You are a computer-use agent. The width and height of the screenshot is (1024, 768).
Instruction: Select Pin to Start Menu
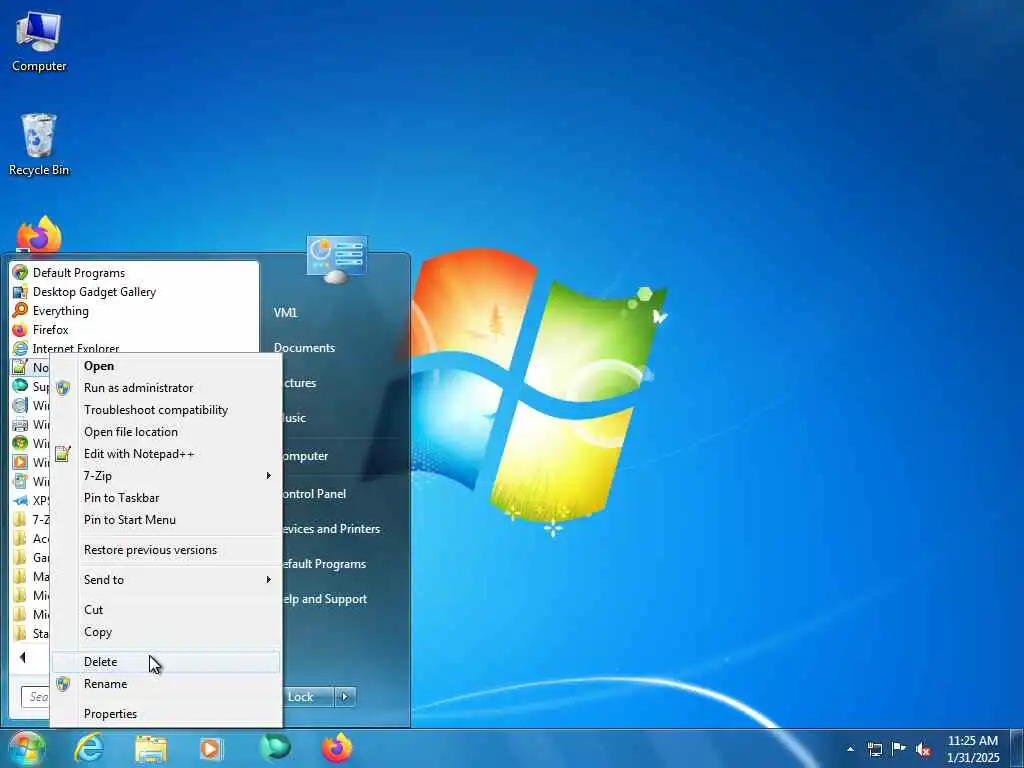[x=166, y=520]
